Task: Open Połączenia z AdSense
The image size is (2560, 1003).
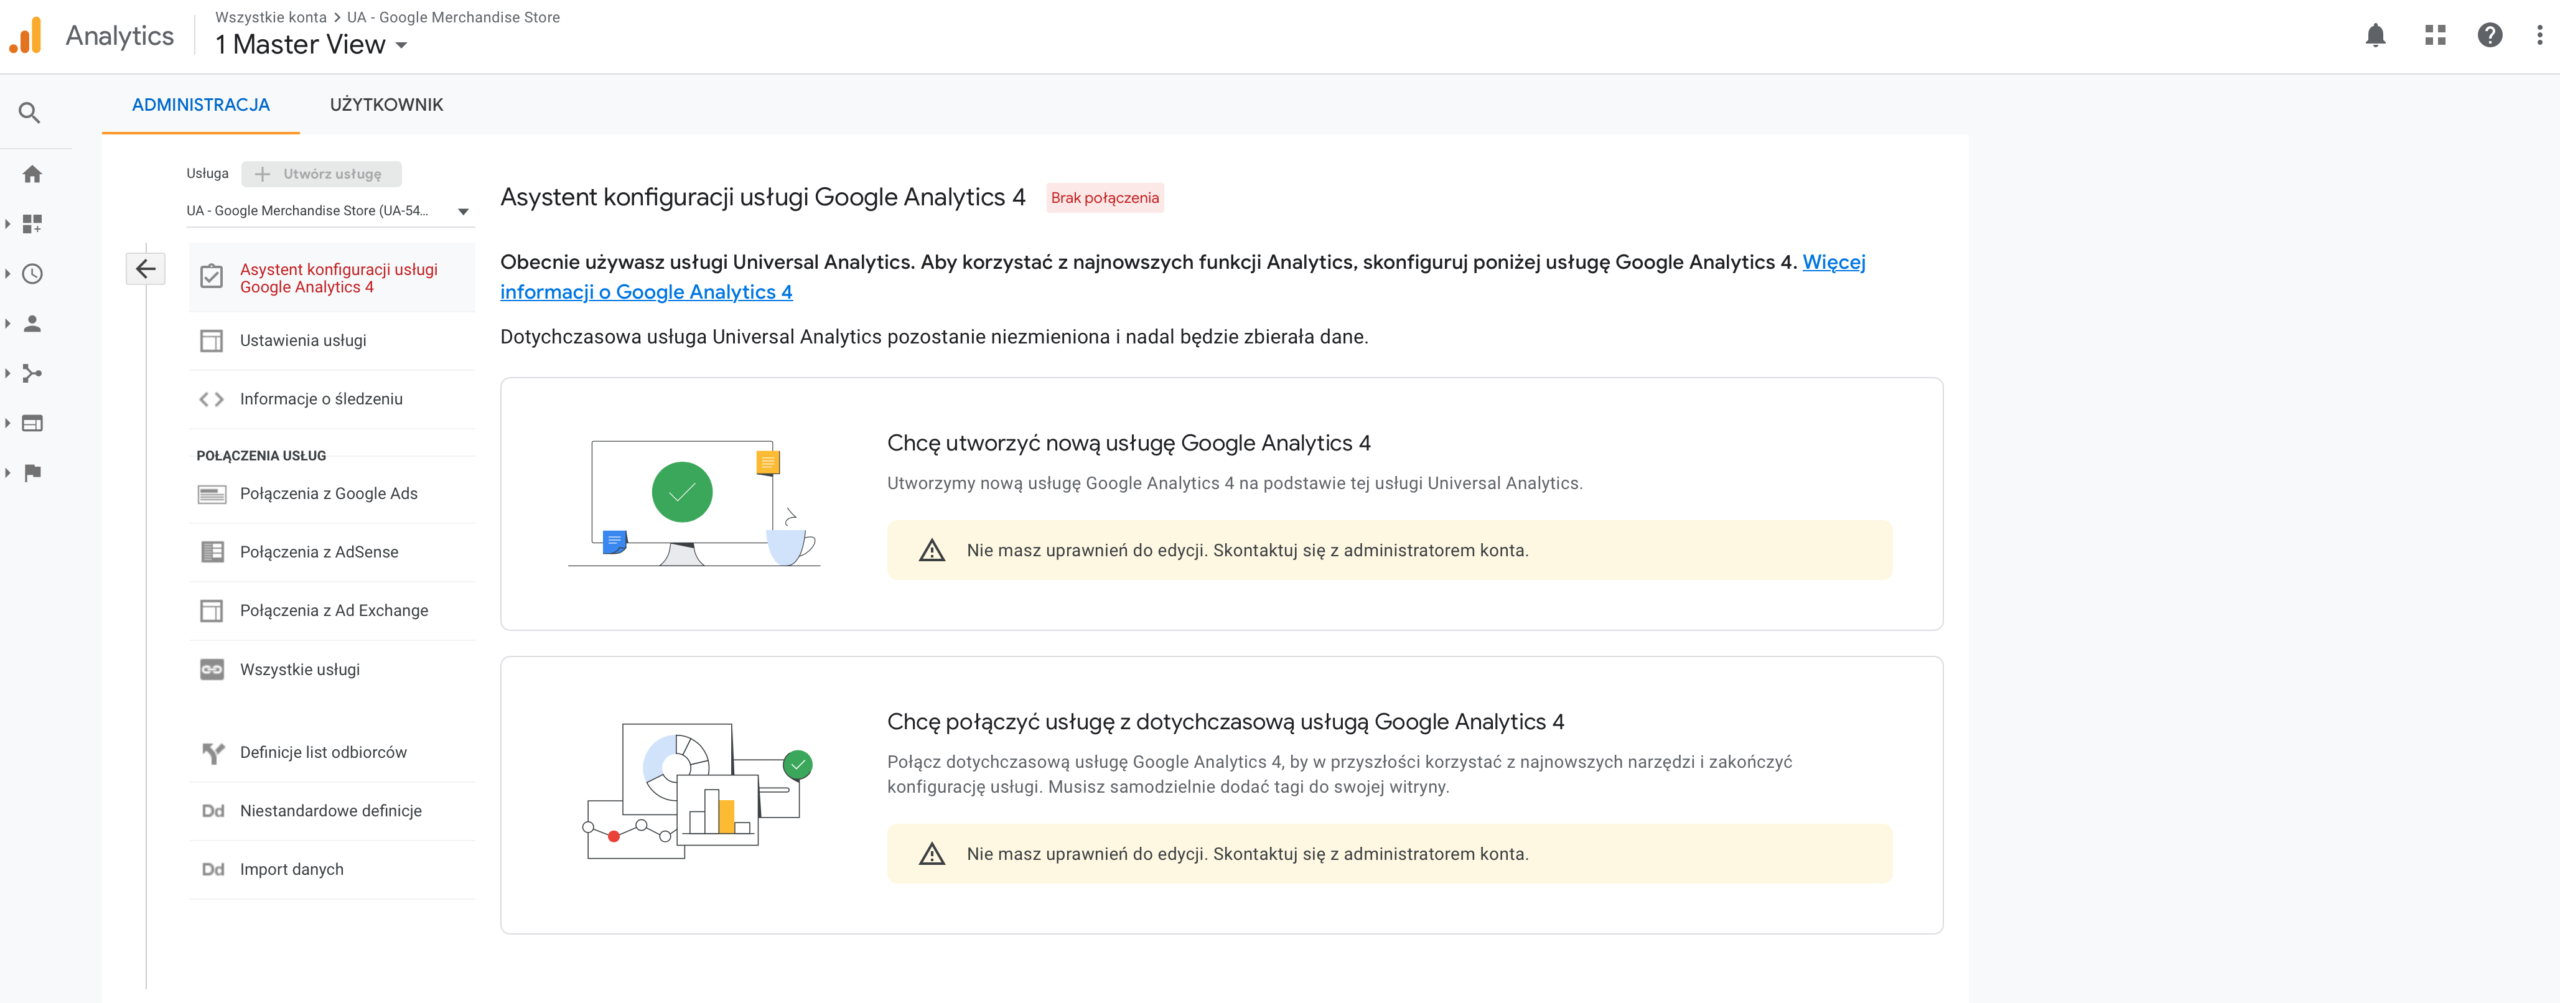Action: (x=332, y=552)
